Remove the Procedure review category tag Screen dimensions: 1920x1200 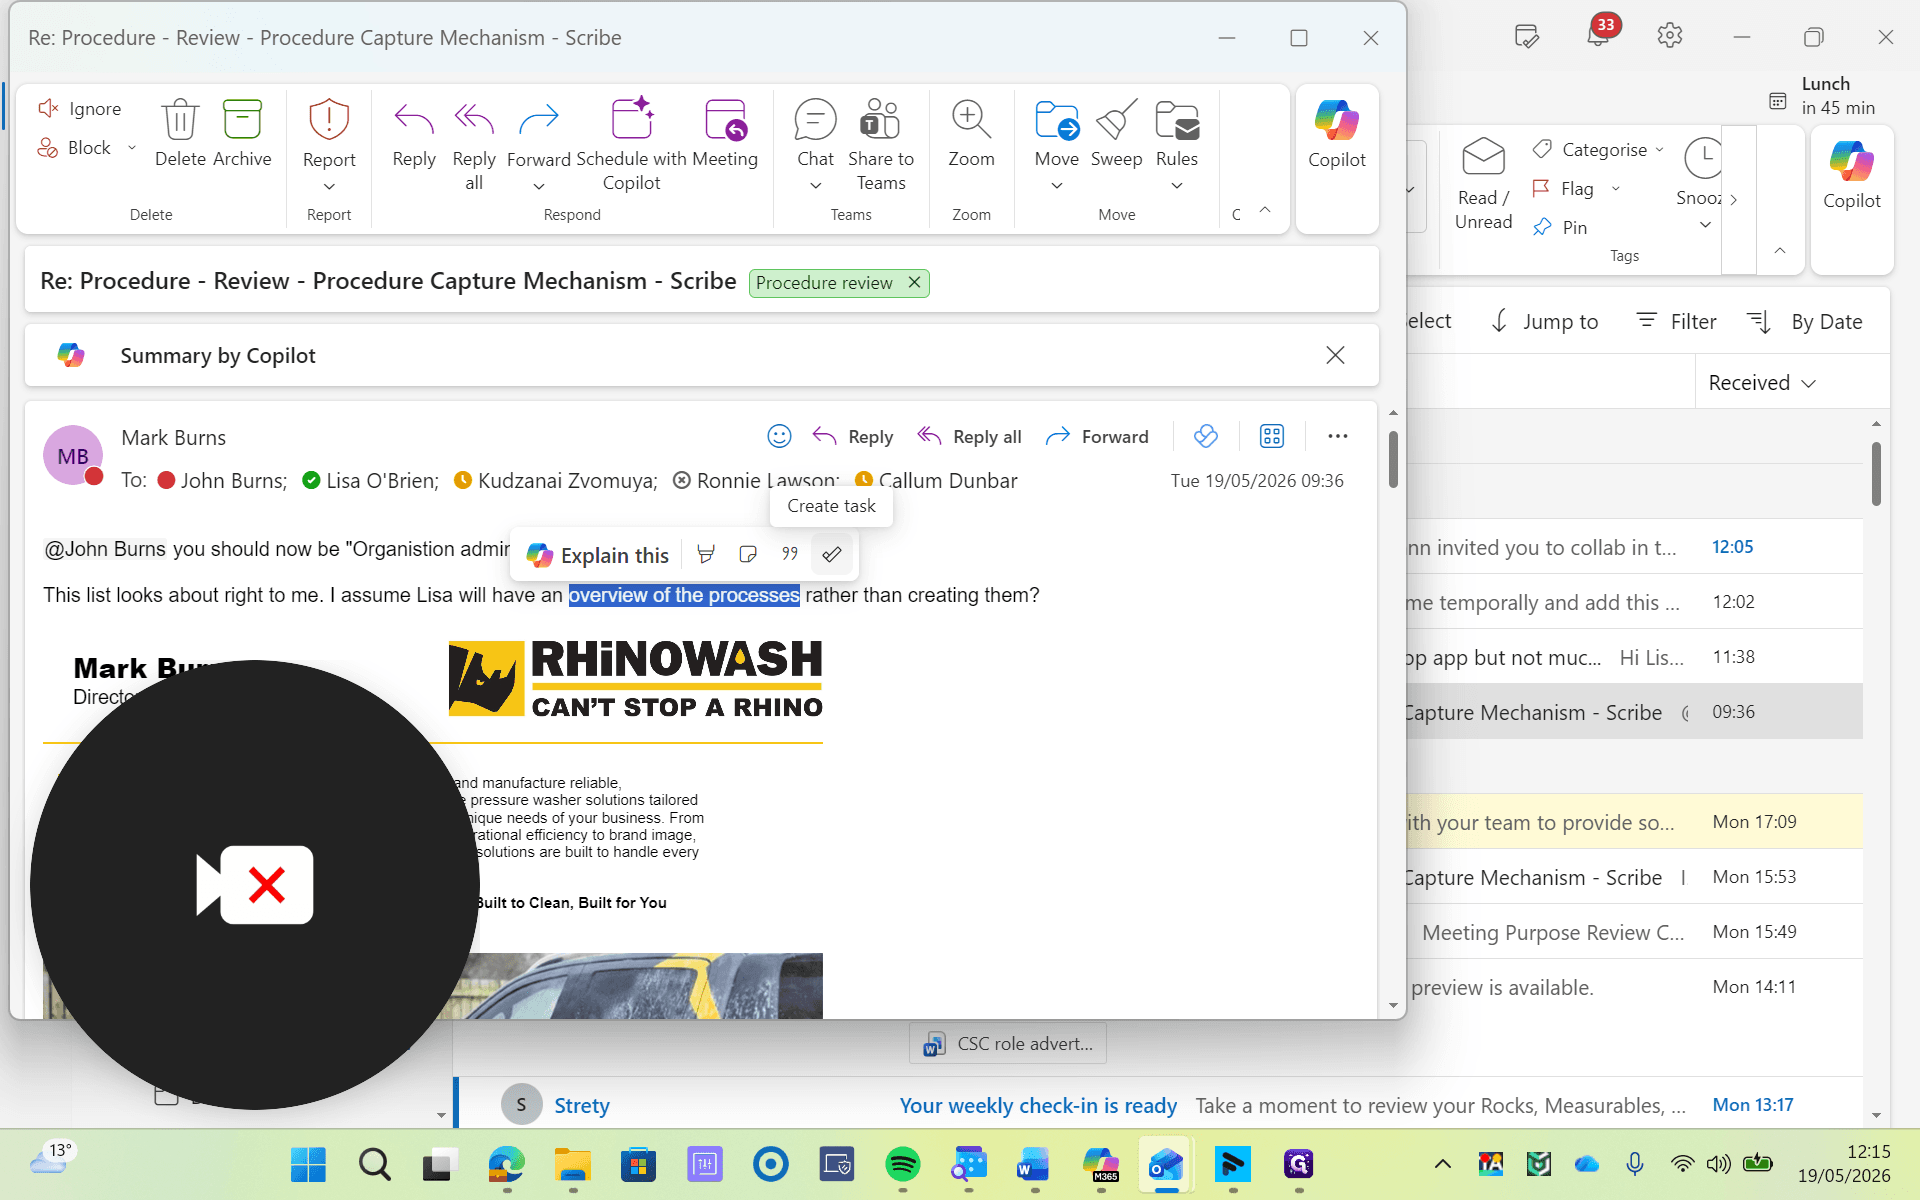(x=914, y=283)
